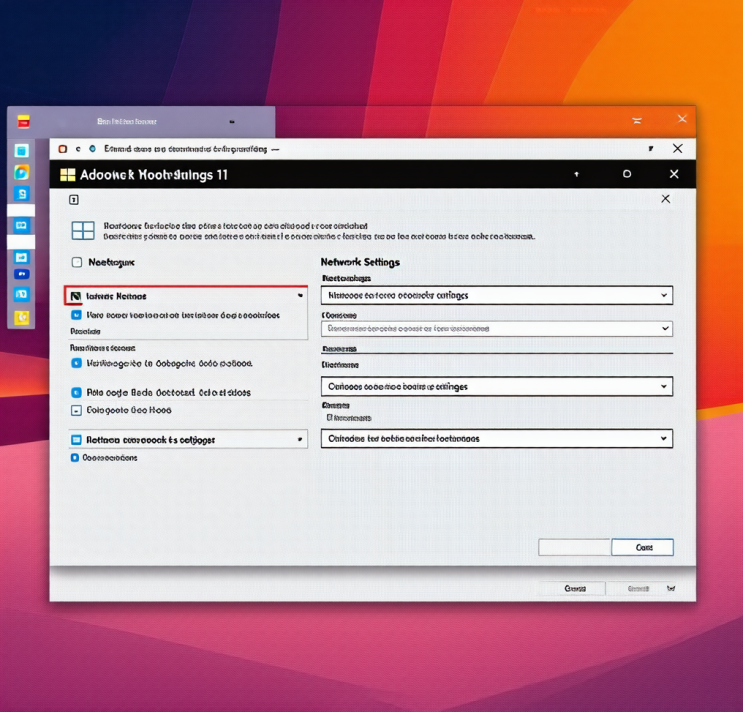Click the blue icon in the lower bordered left-pane row

click(76, 440)
